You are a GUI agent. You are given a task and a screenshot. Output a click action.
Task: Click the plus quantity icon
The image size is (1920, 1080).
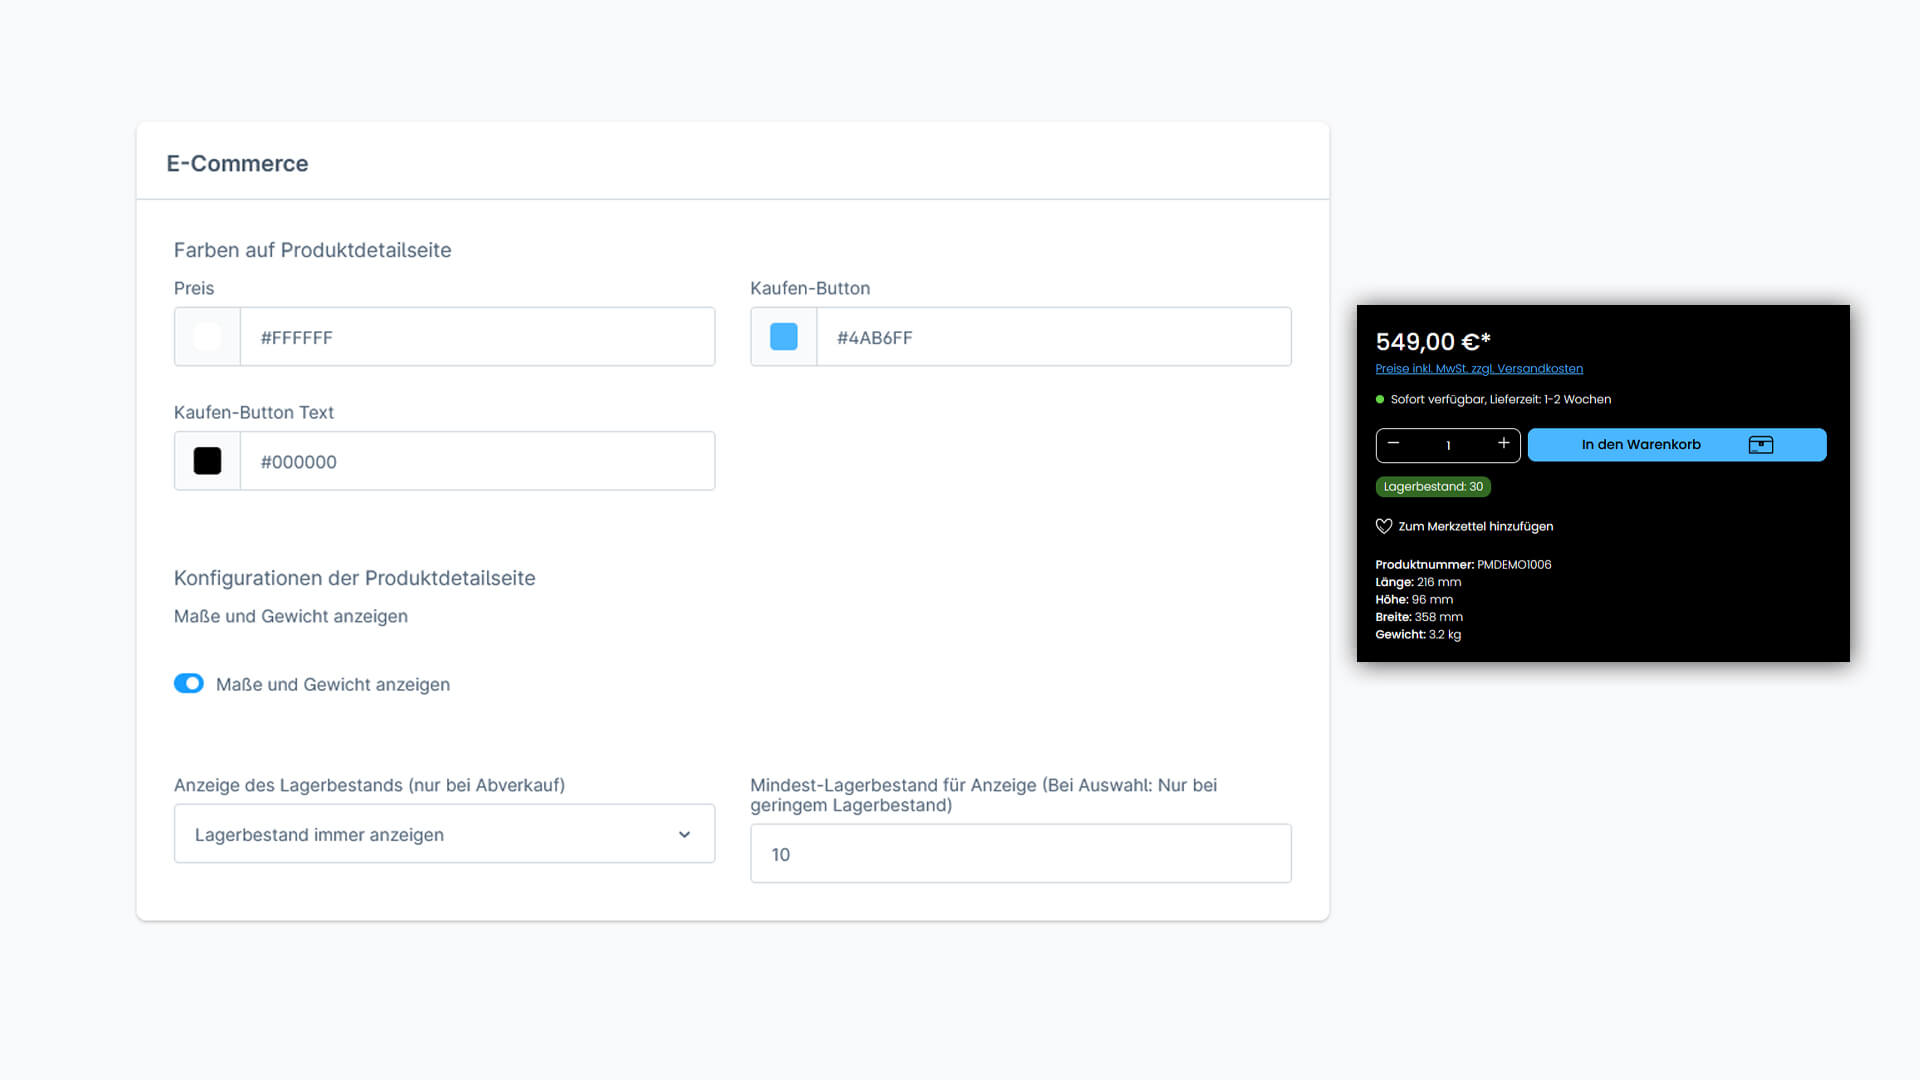1503,443
